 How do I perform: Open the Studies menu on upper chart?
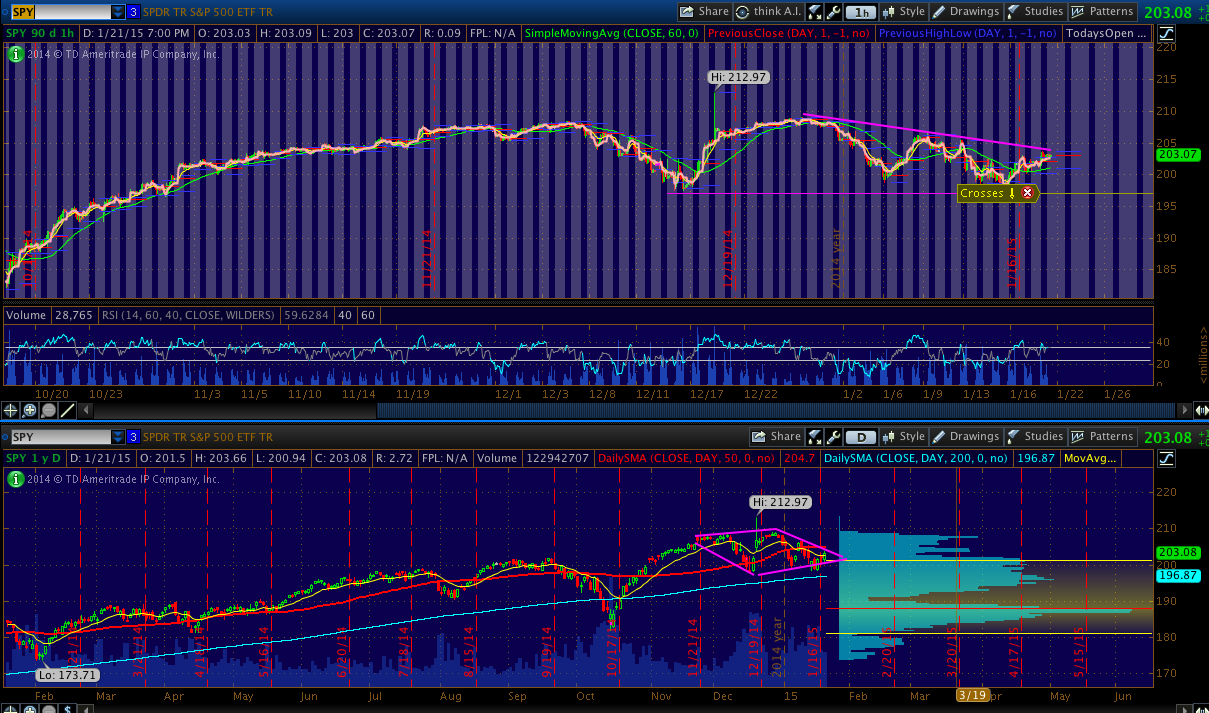[x=1034, y=12]
